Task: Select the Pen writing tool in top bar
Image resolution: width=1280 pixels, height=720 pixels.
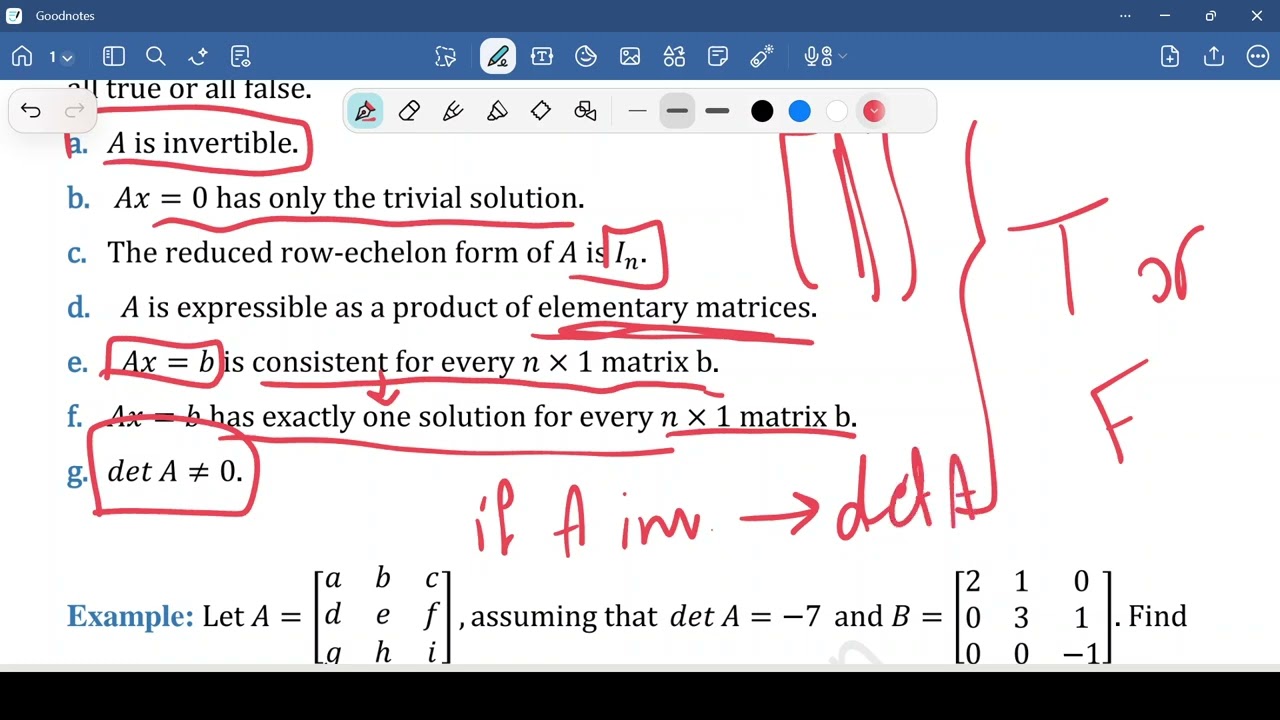Action: click(498, 57)
